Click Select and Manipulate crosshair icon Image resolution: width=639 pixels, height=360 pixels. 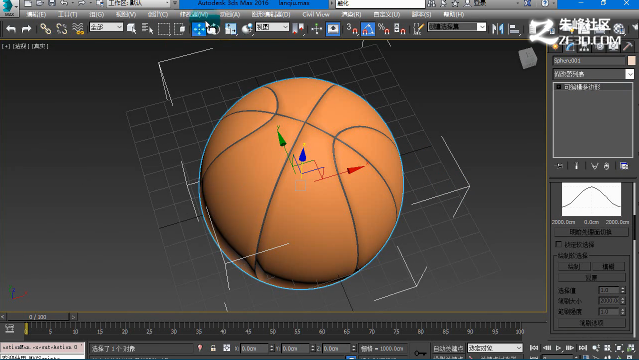(x=317, y=29)
